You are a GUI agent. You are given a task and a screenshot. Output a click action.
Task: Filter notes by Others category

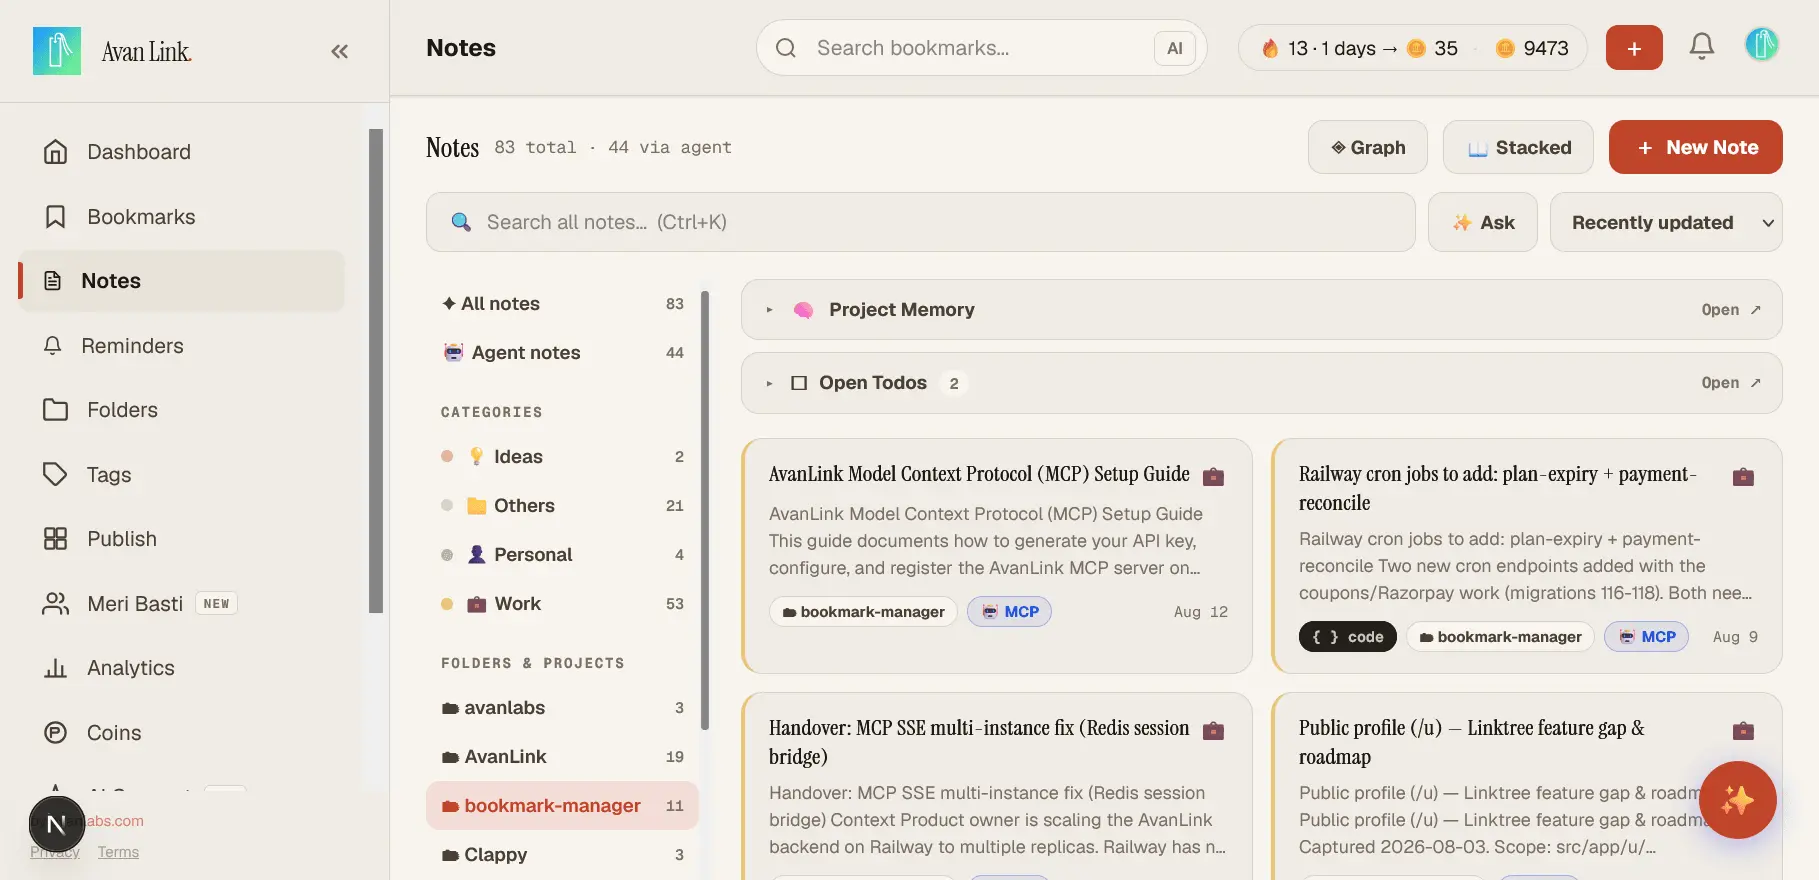point(562,506)
